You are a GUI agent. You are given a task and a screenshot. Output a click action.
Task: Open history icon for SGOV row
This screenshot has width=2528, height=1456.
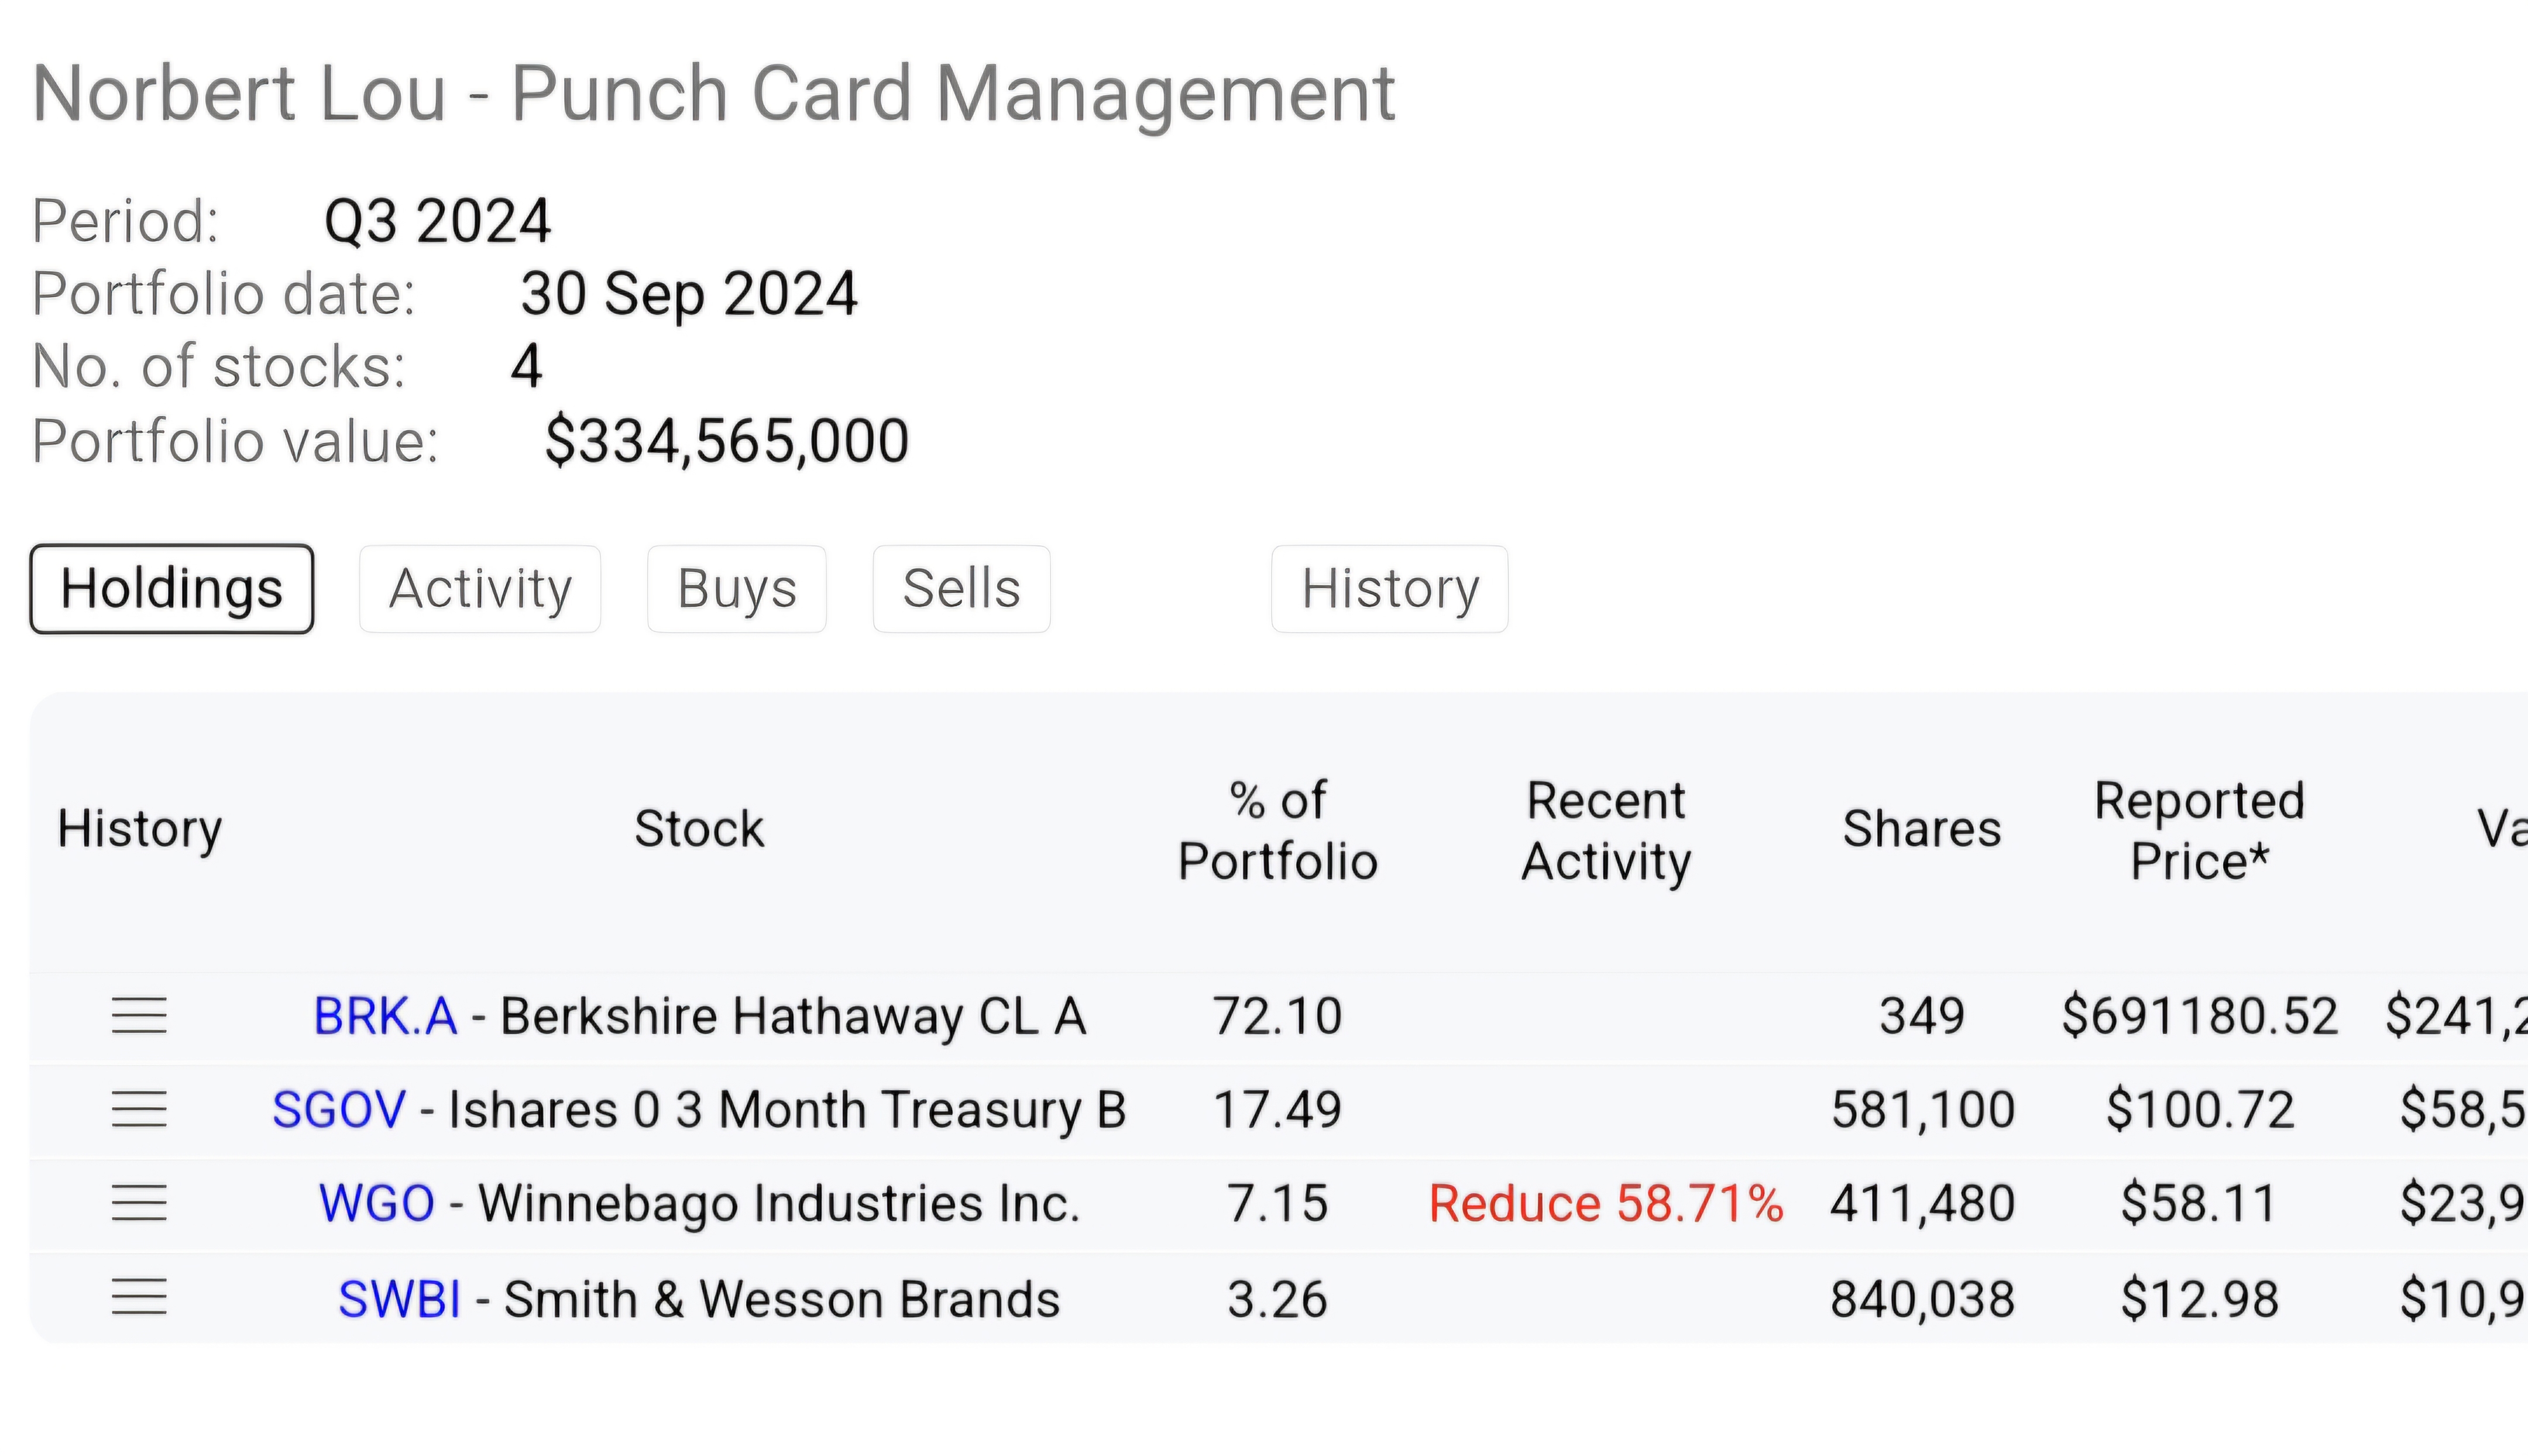(x=139, y=1109)
